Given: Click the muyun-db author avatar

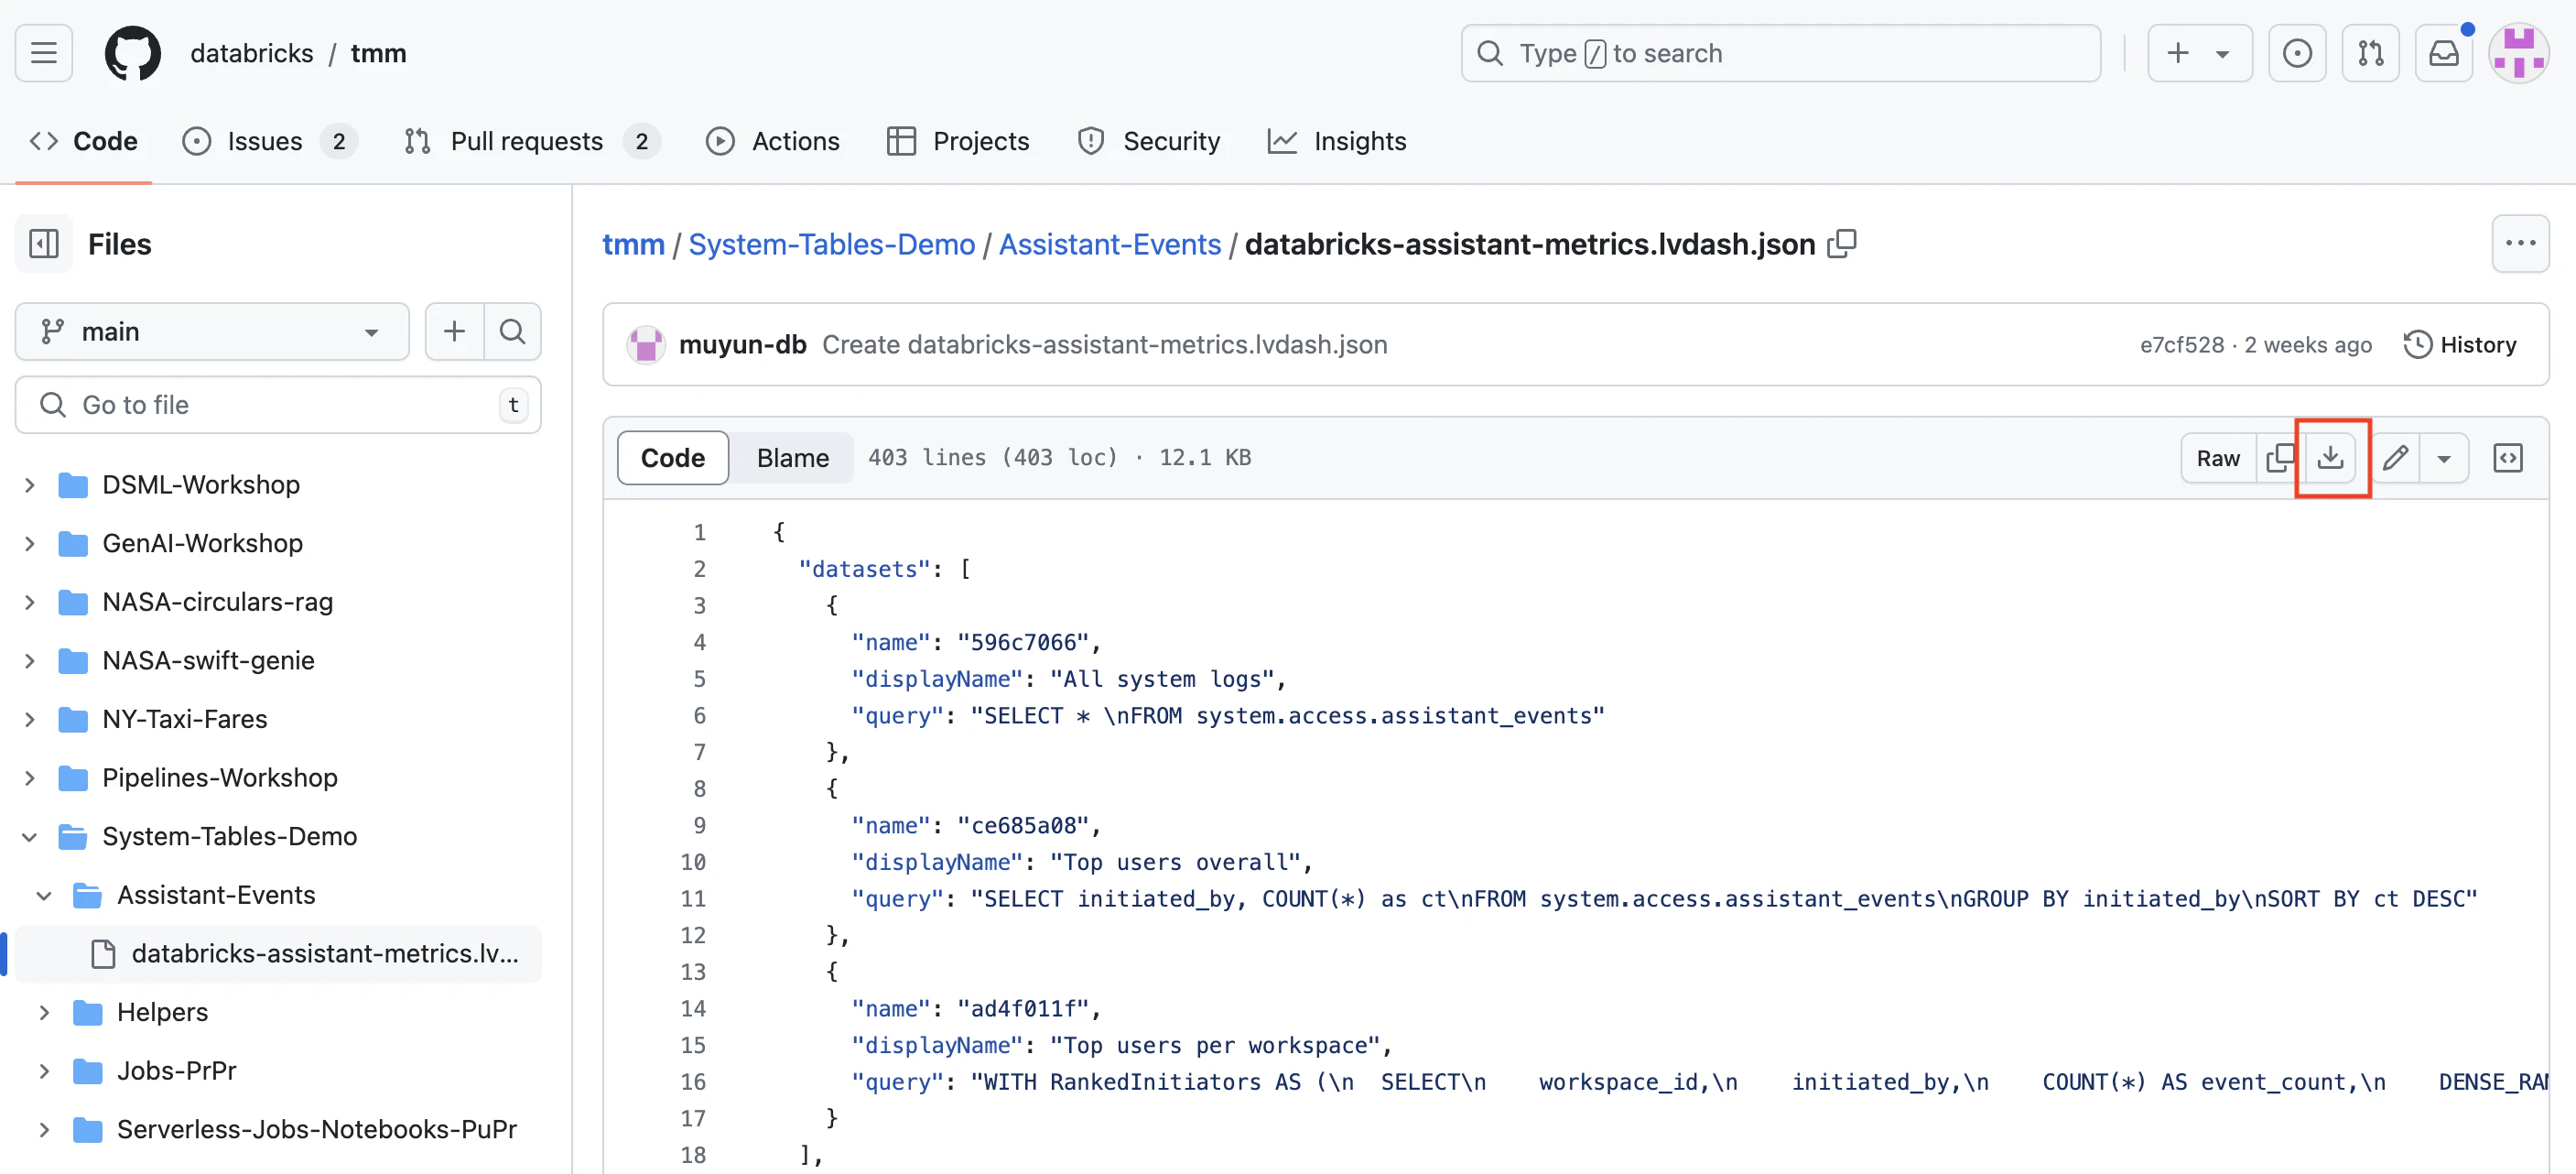Looking at the screenshot, I should pyautogui.click(x=646, y=345).
